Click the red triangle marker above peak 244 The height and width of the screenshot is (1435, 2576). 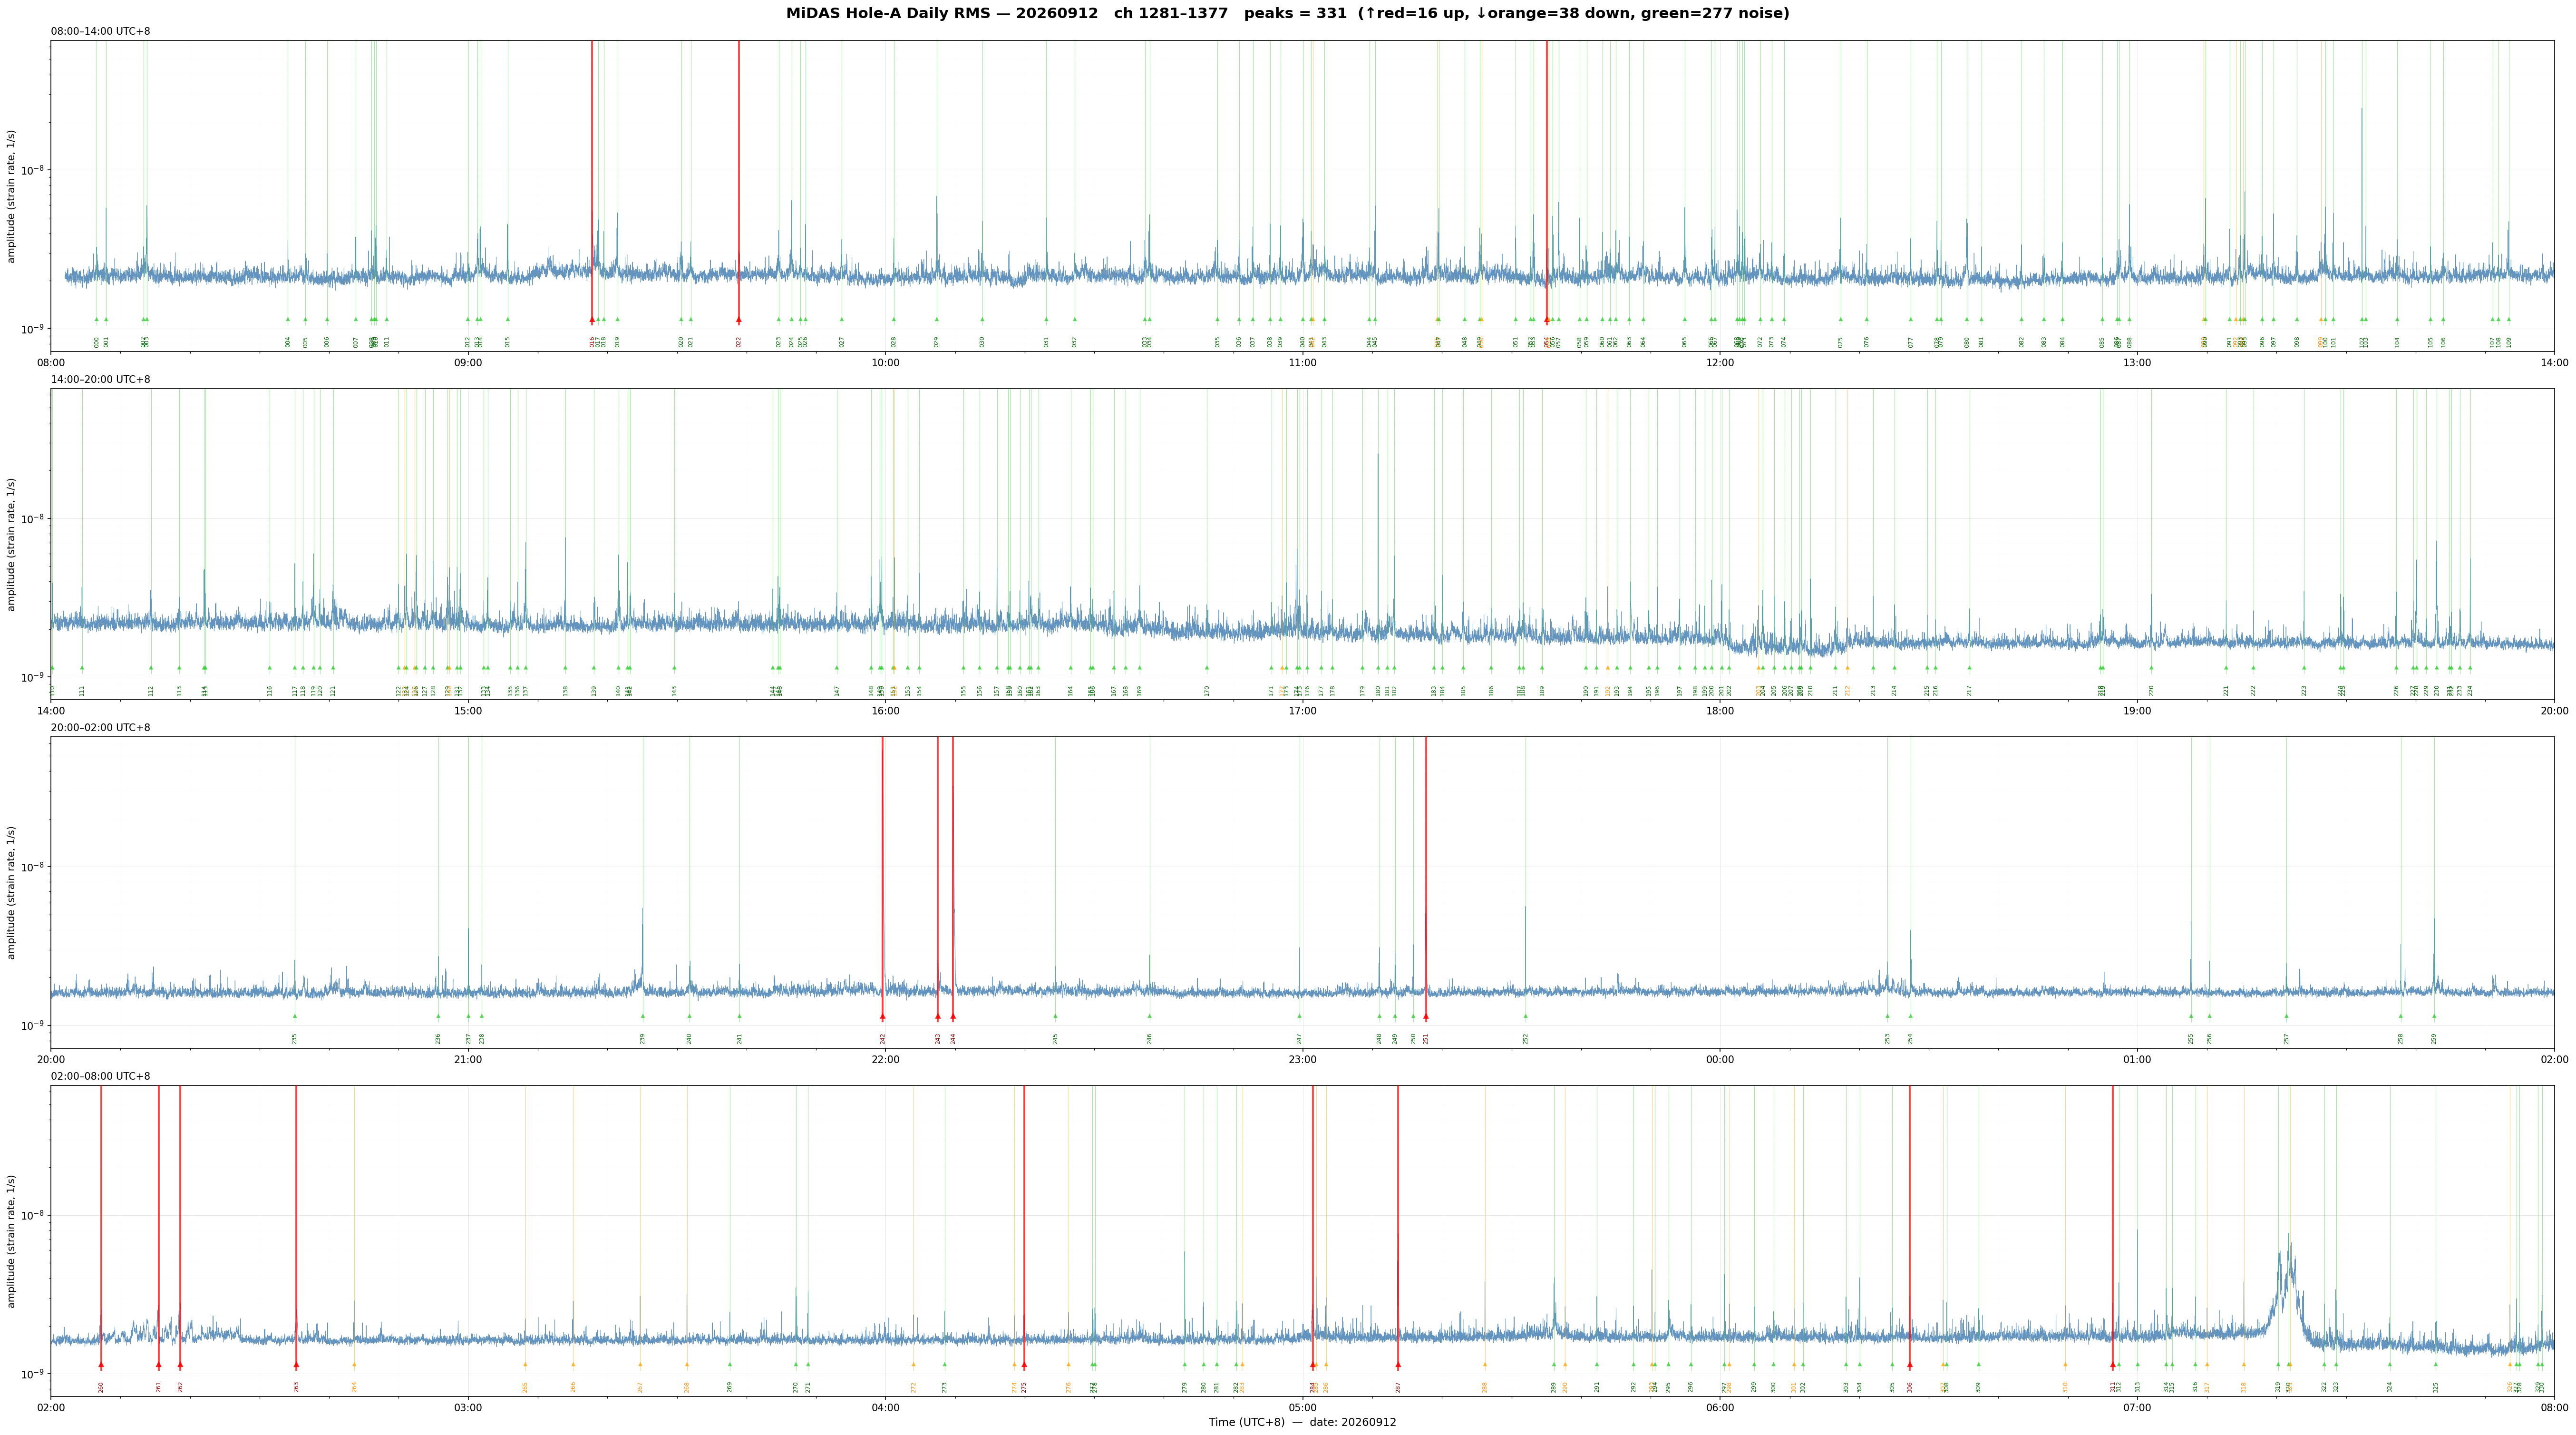tap(953, 1016)
